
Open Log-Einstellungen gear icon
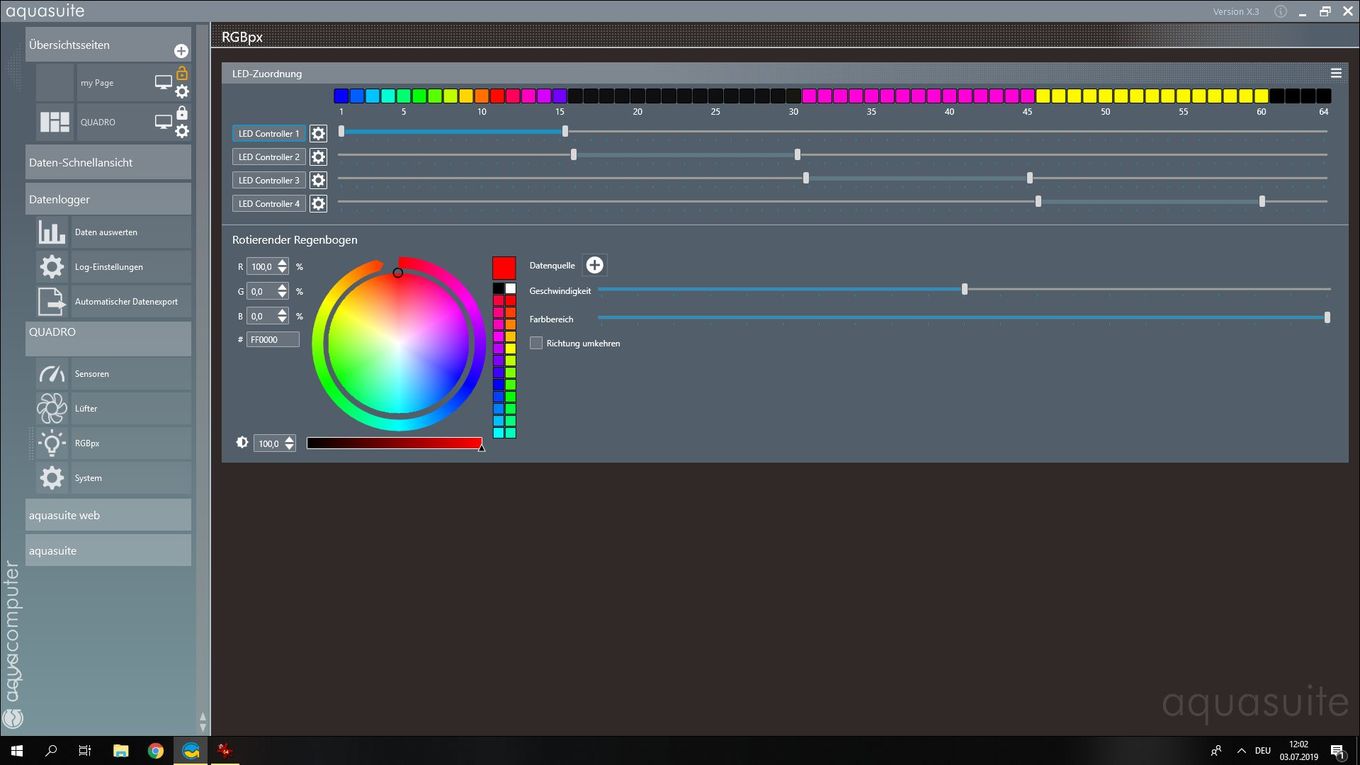pyautogui.click(x=52, y=267)
